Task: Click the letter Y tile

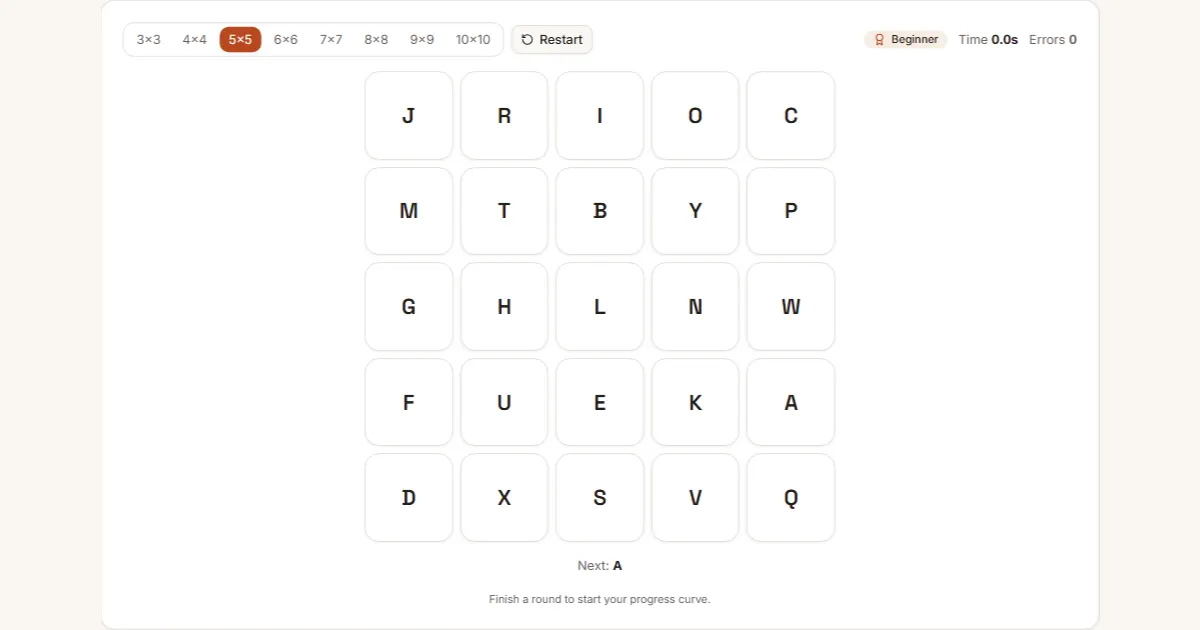Action: pos(695,211)
